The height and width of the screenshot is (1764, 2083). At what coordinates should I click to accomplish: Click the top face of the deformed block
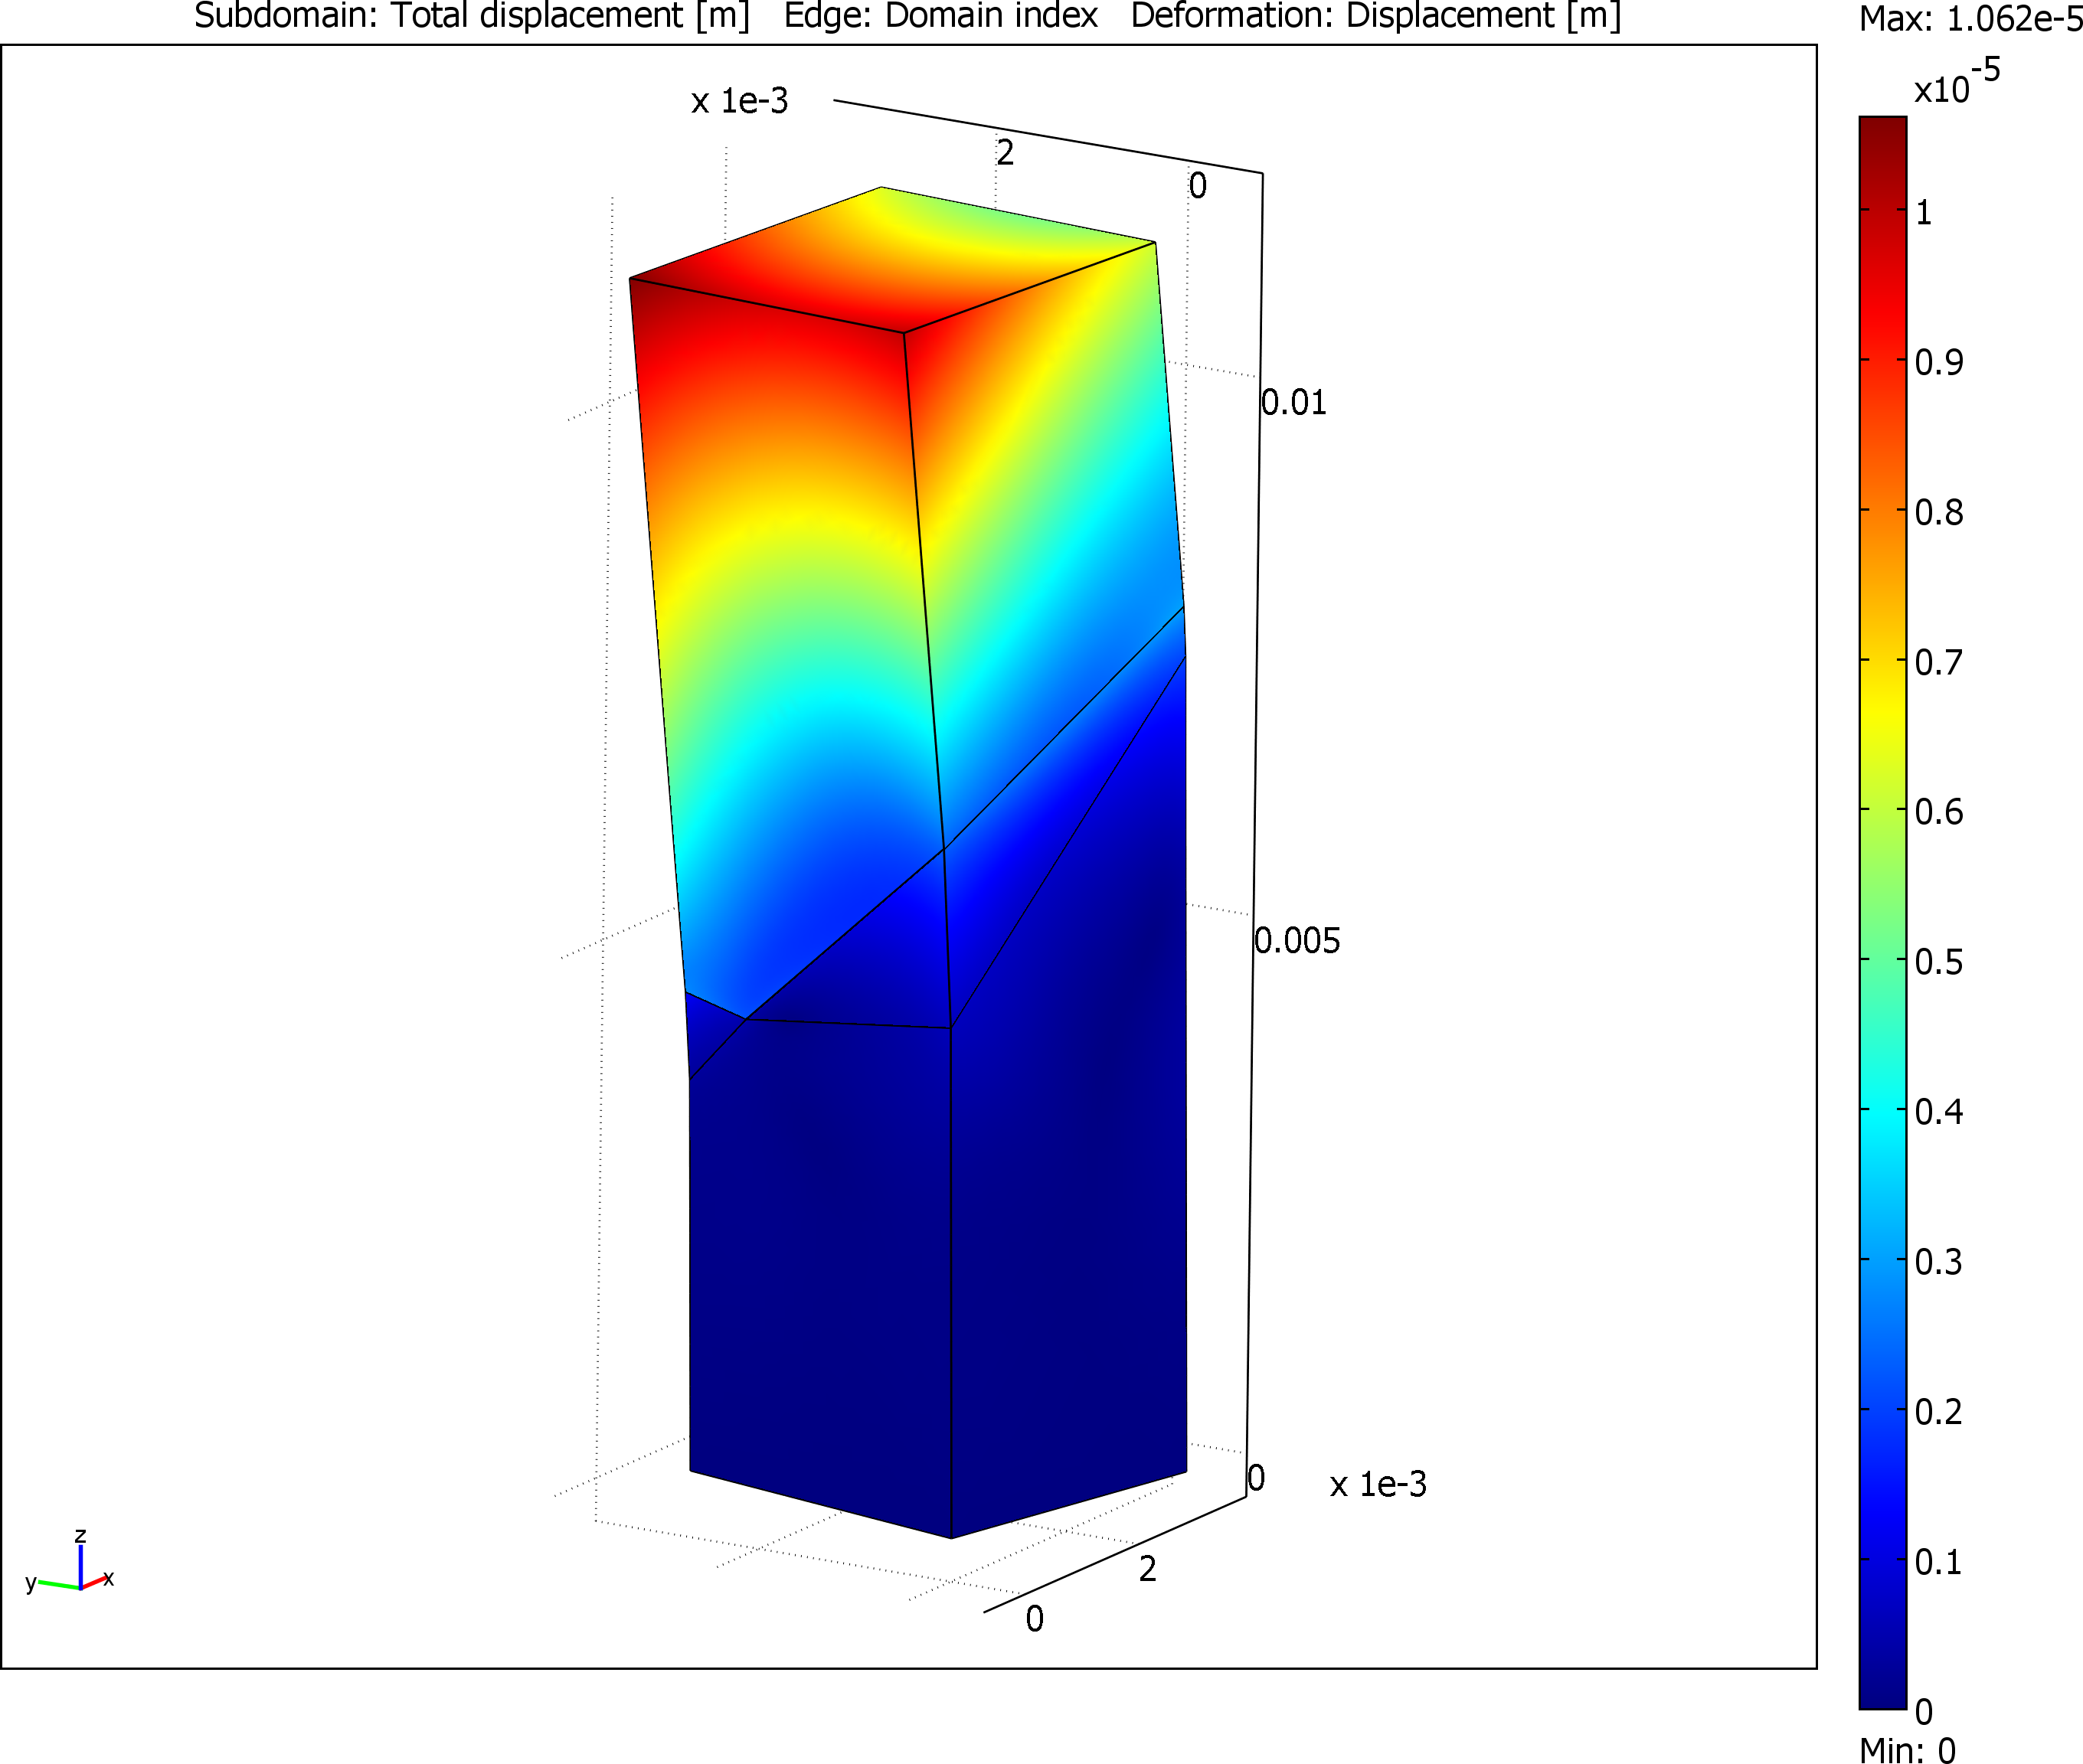point(892,260)
